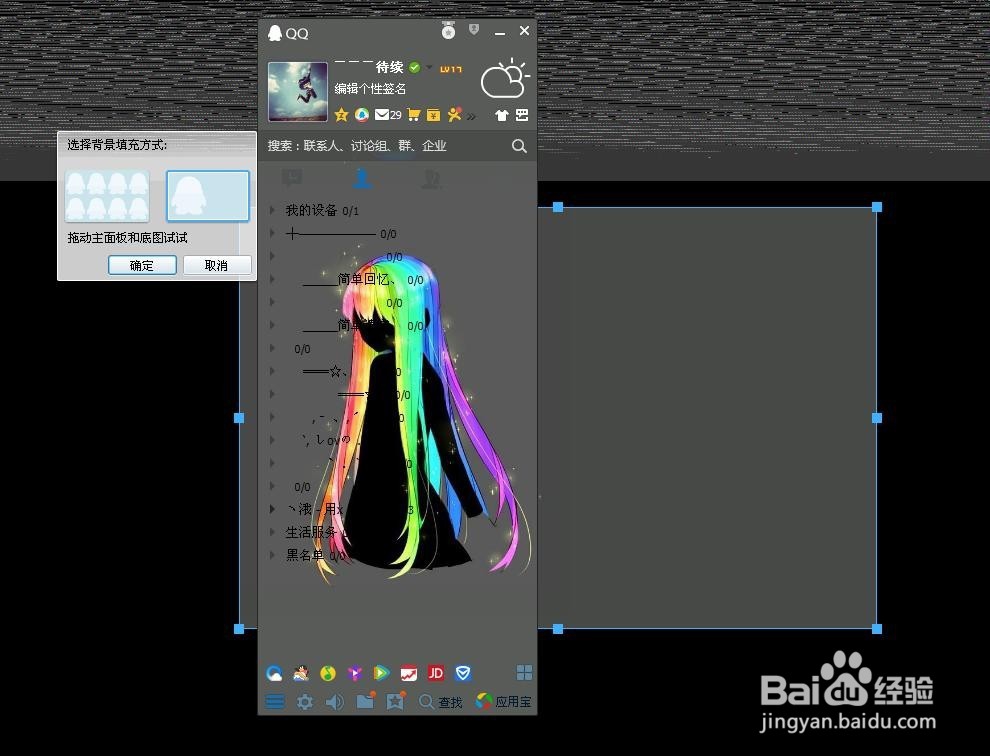Open the message manager speaker icon

[x=335, y=702]
